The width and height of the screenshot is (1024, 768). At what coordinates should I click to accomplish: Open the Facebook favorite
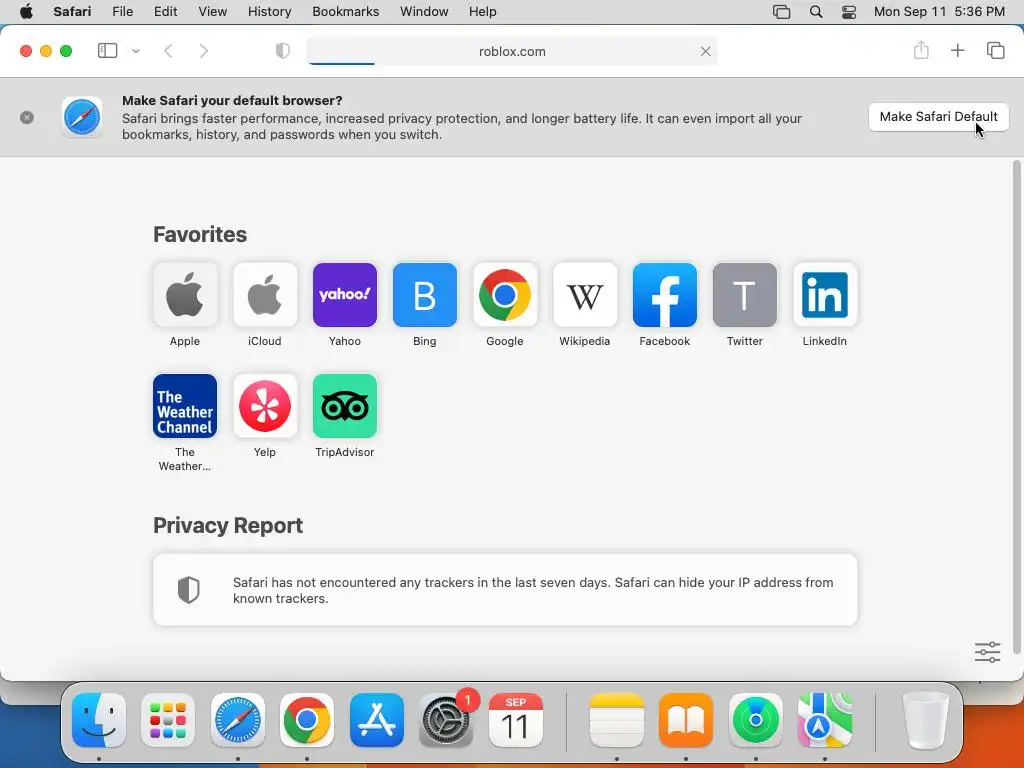pos(665,295)
